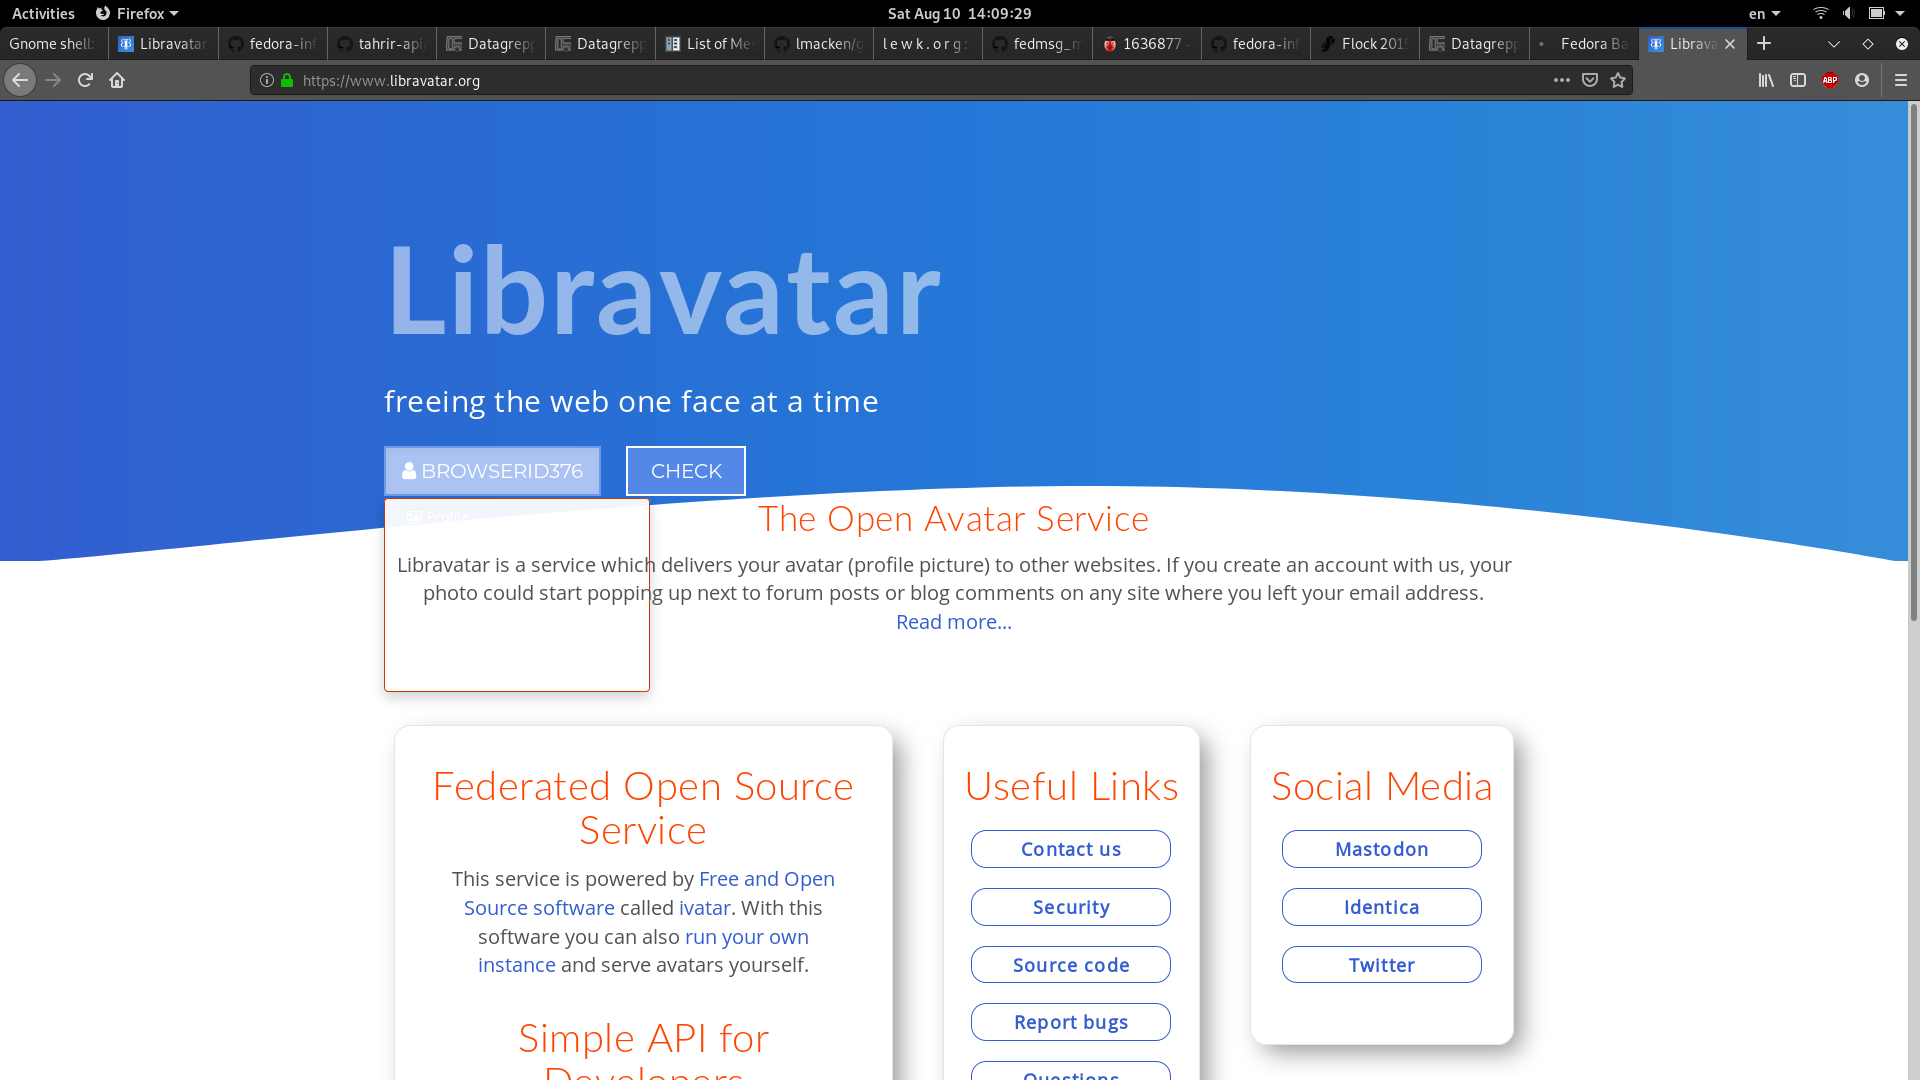Save page to Pocket icon
The height and width of the screenshot is (1080, 1920).
[x=1590, y=80]
